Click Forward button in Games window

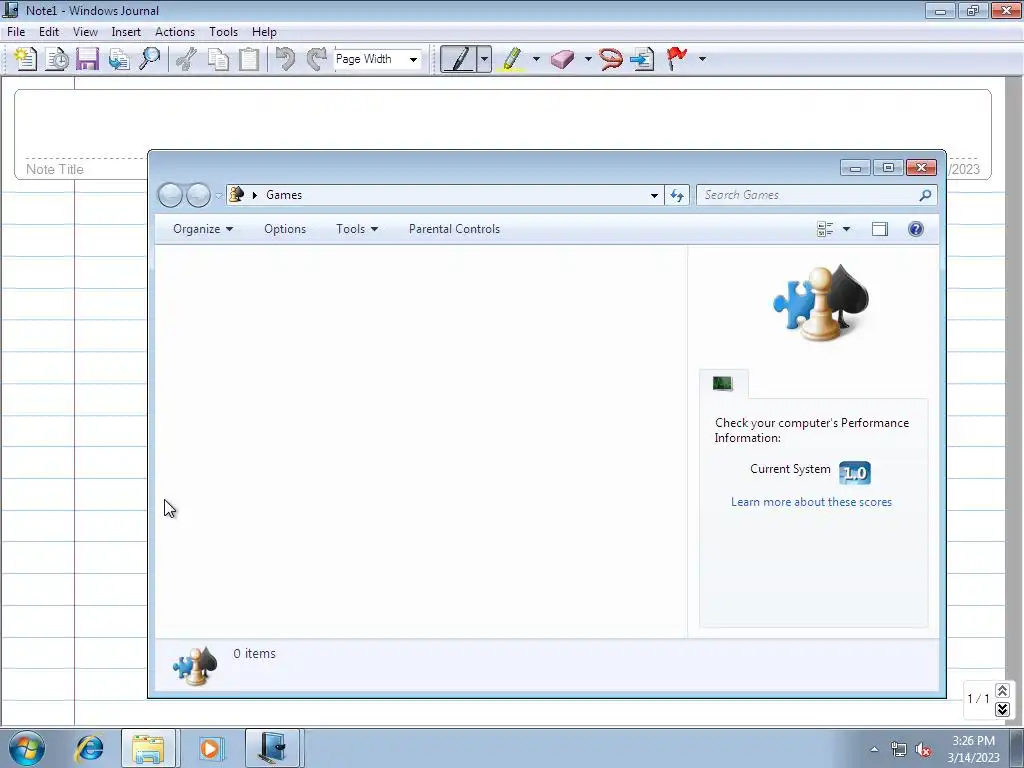[x=199, y=195]
